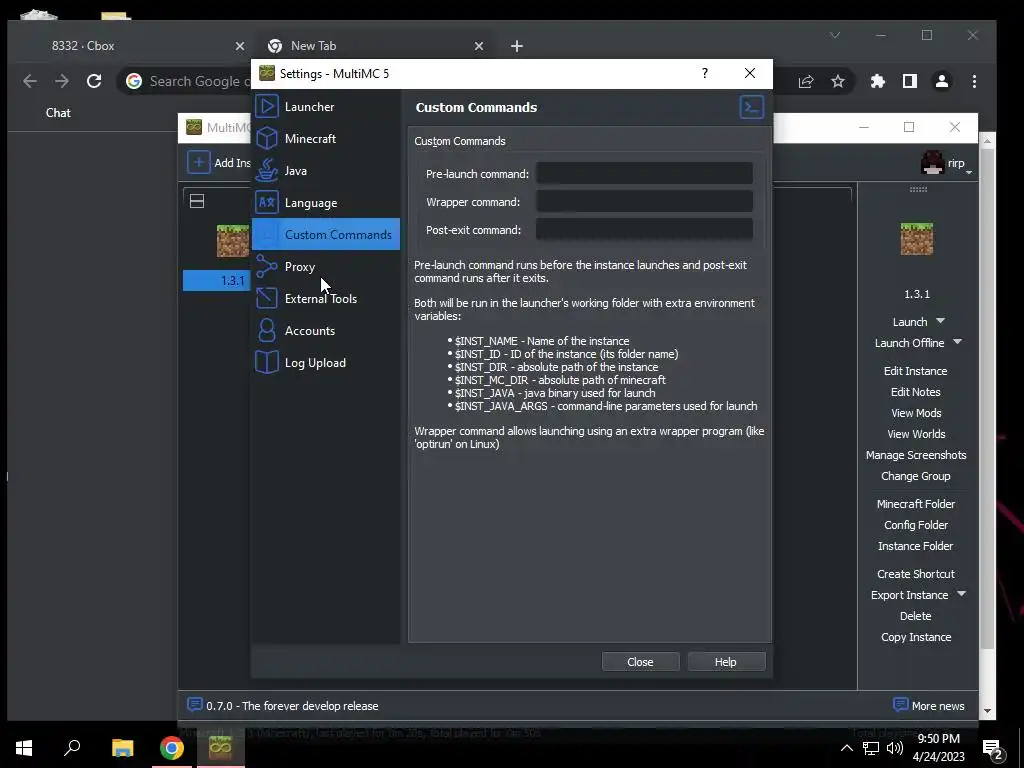
Task: Open the External Tools icon
Action: 266,298
